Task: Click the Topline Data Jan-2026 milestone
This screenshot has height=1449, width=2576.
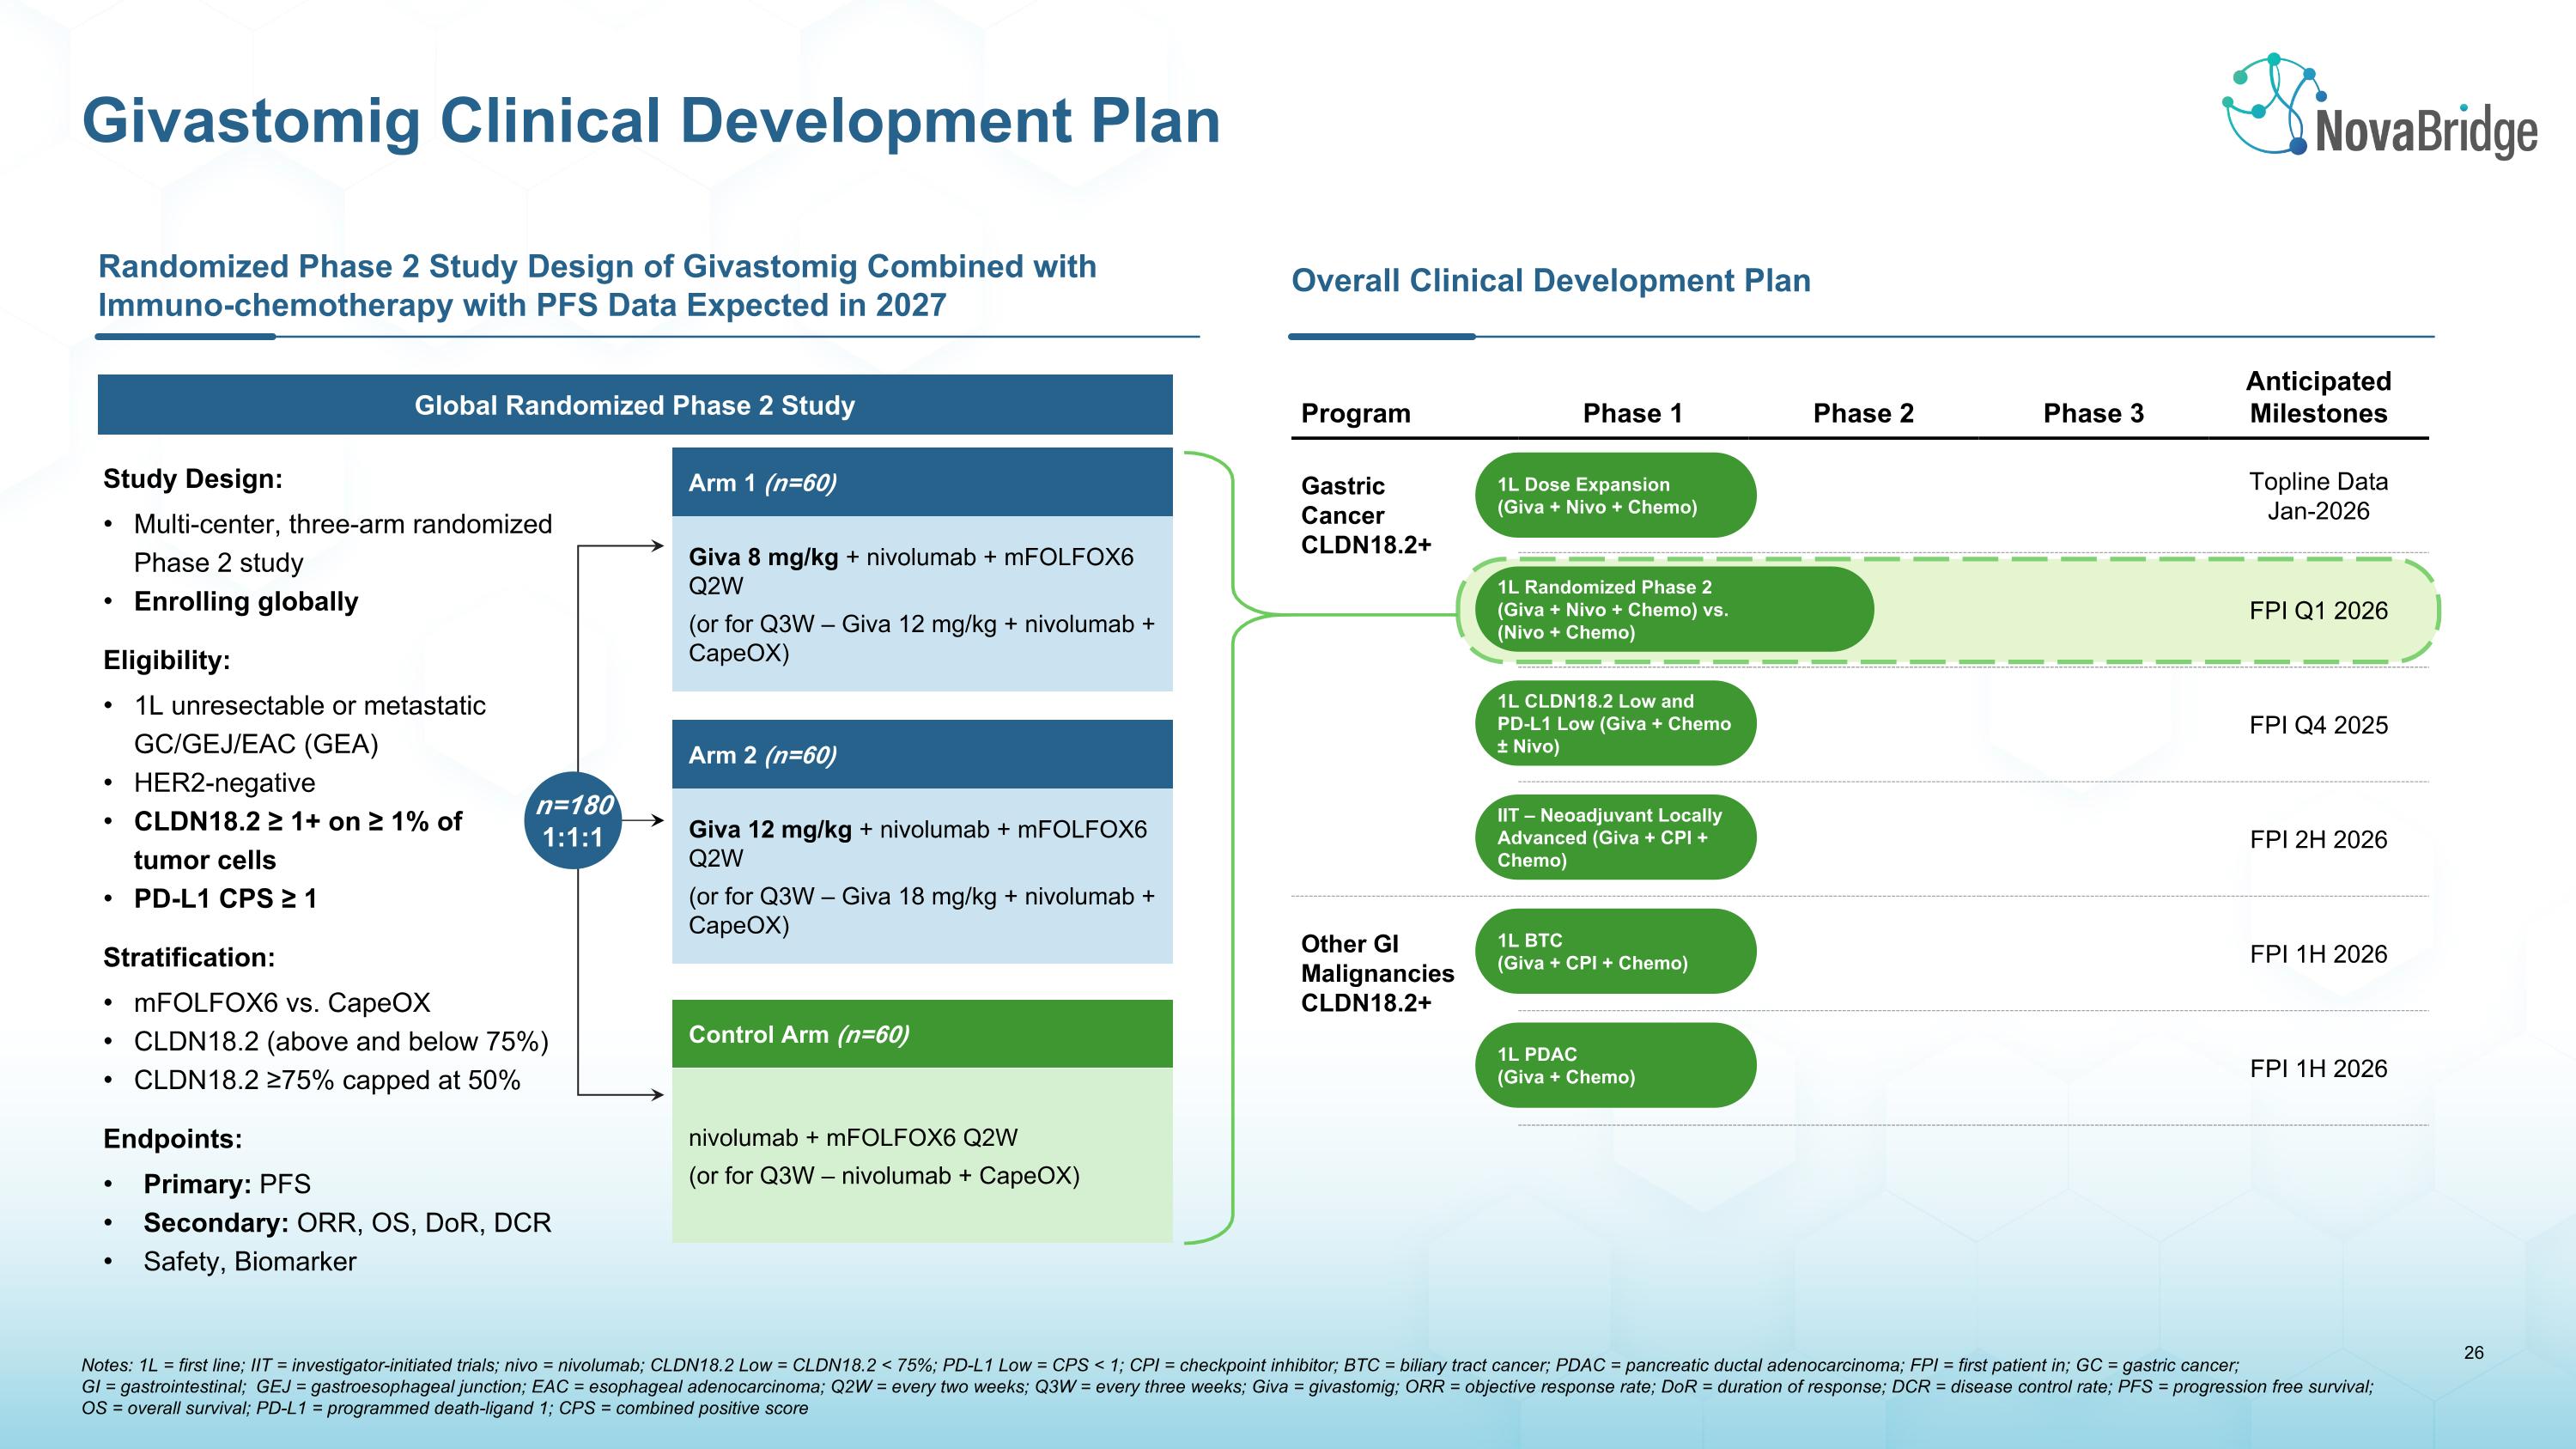Action: coord(2318,496)
